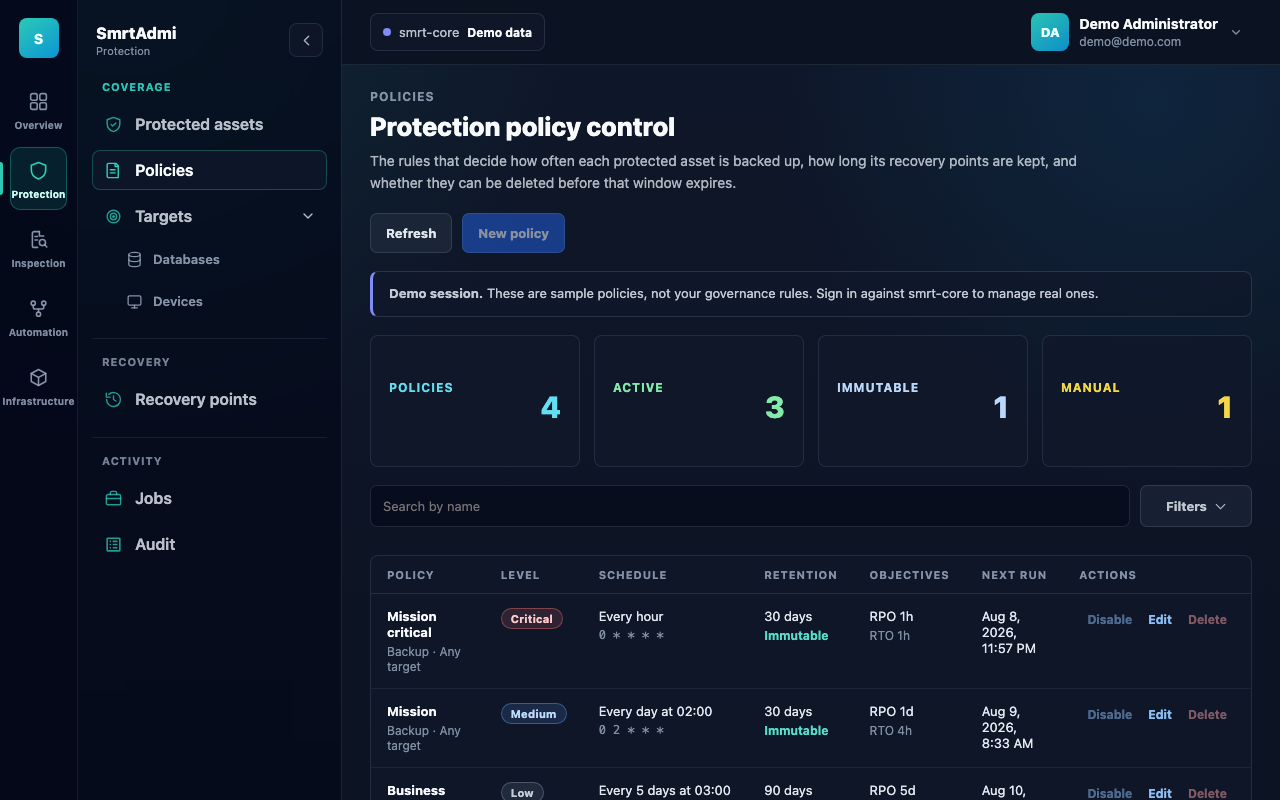Click the Protected assets shield icon

pos(114,125)
